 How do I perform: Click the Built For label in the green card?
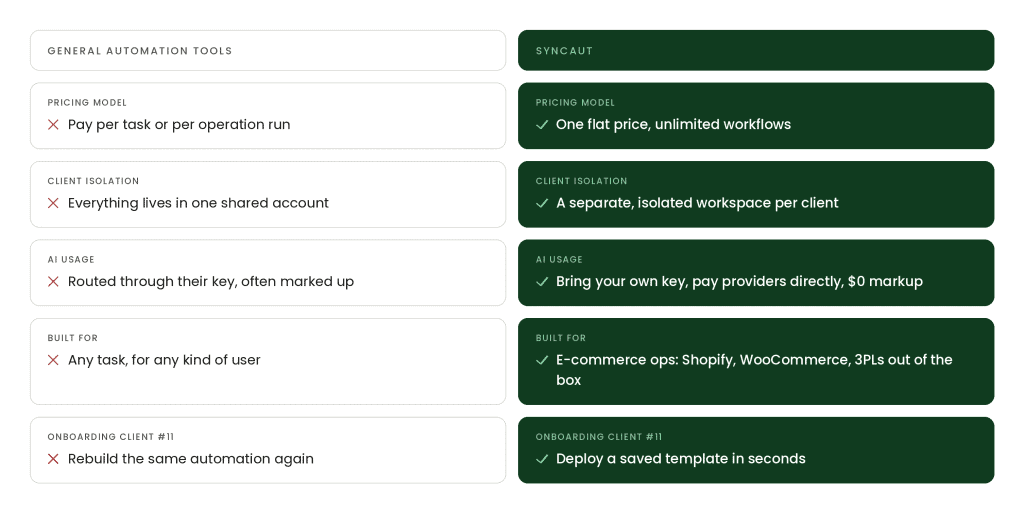[561, 337]
